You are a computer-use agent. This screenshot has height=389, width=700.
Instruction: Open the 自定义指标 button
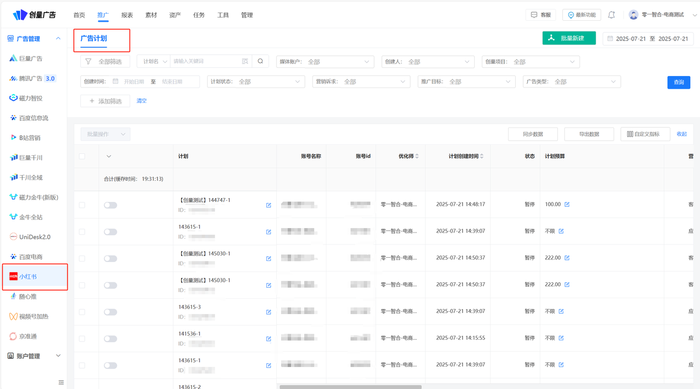click(645, 134)
